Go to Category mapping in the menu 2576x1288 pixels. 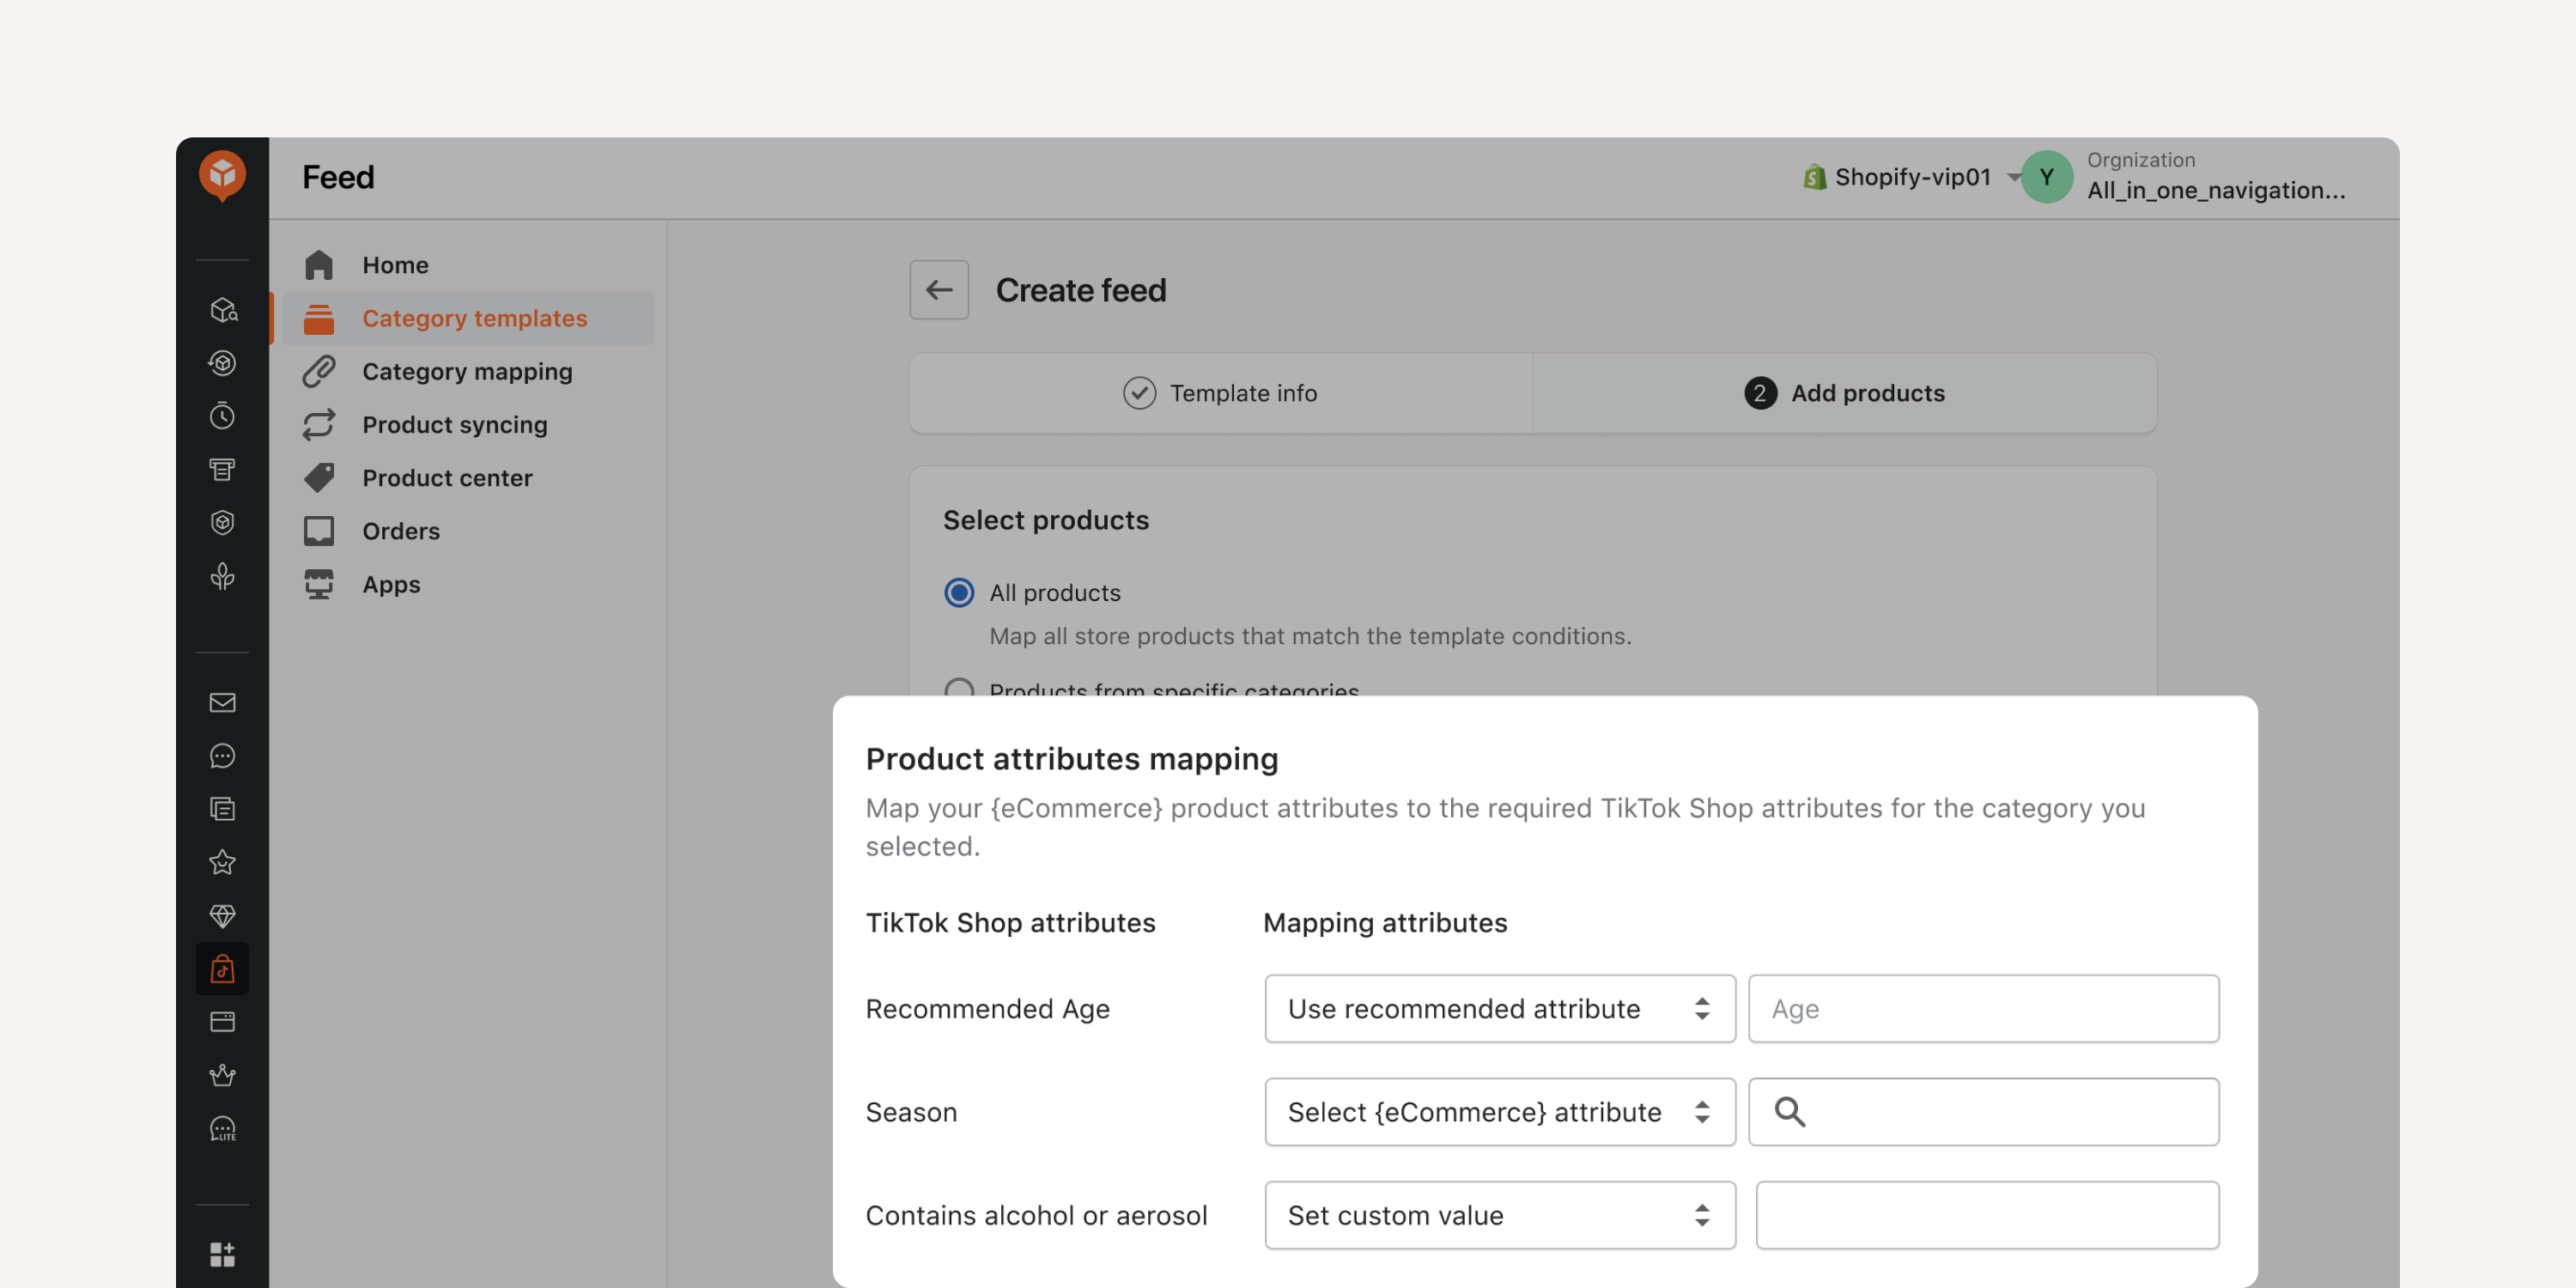[467, 371]
